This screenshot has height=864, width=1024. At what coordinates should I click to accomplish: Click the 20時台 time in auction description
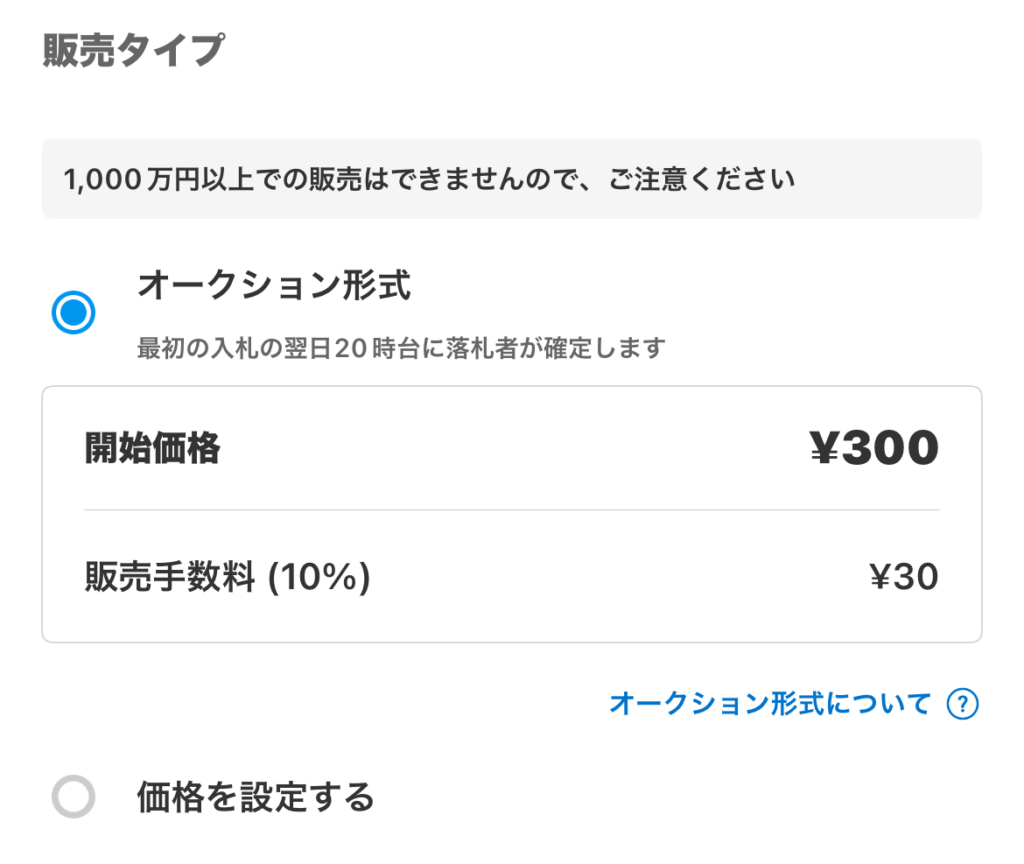371,348
